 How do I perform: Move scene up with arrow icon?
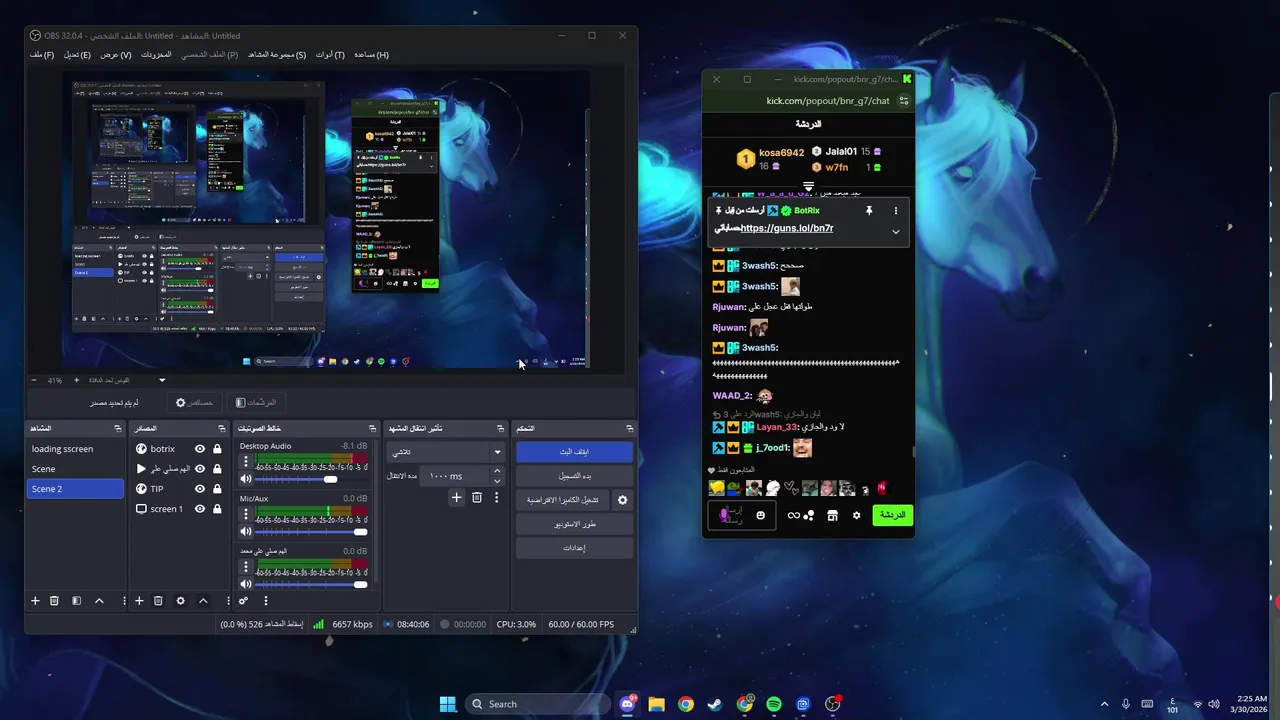[x=99, y=601]
